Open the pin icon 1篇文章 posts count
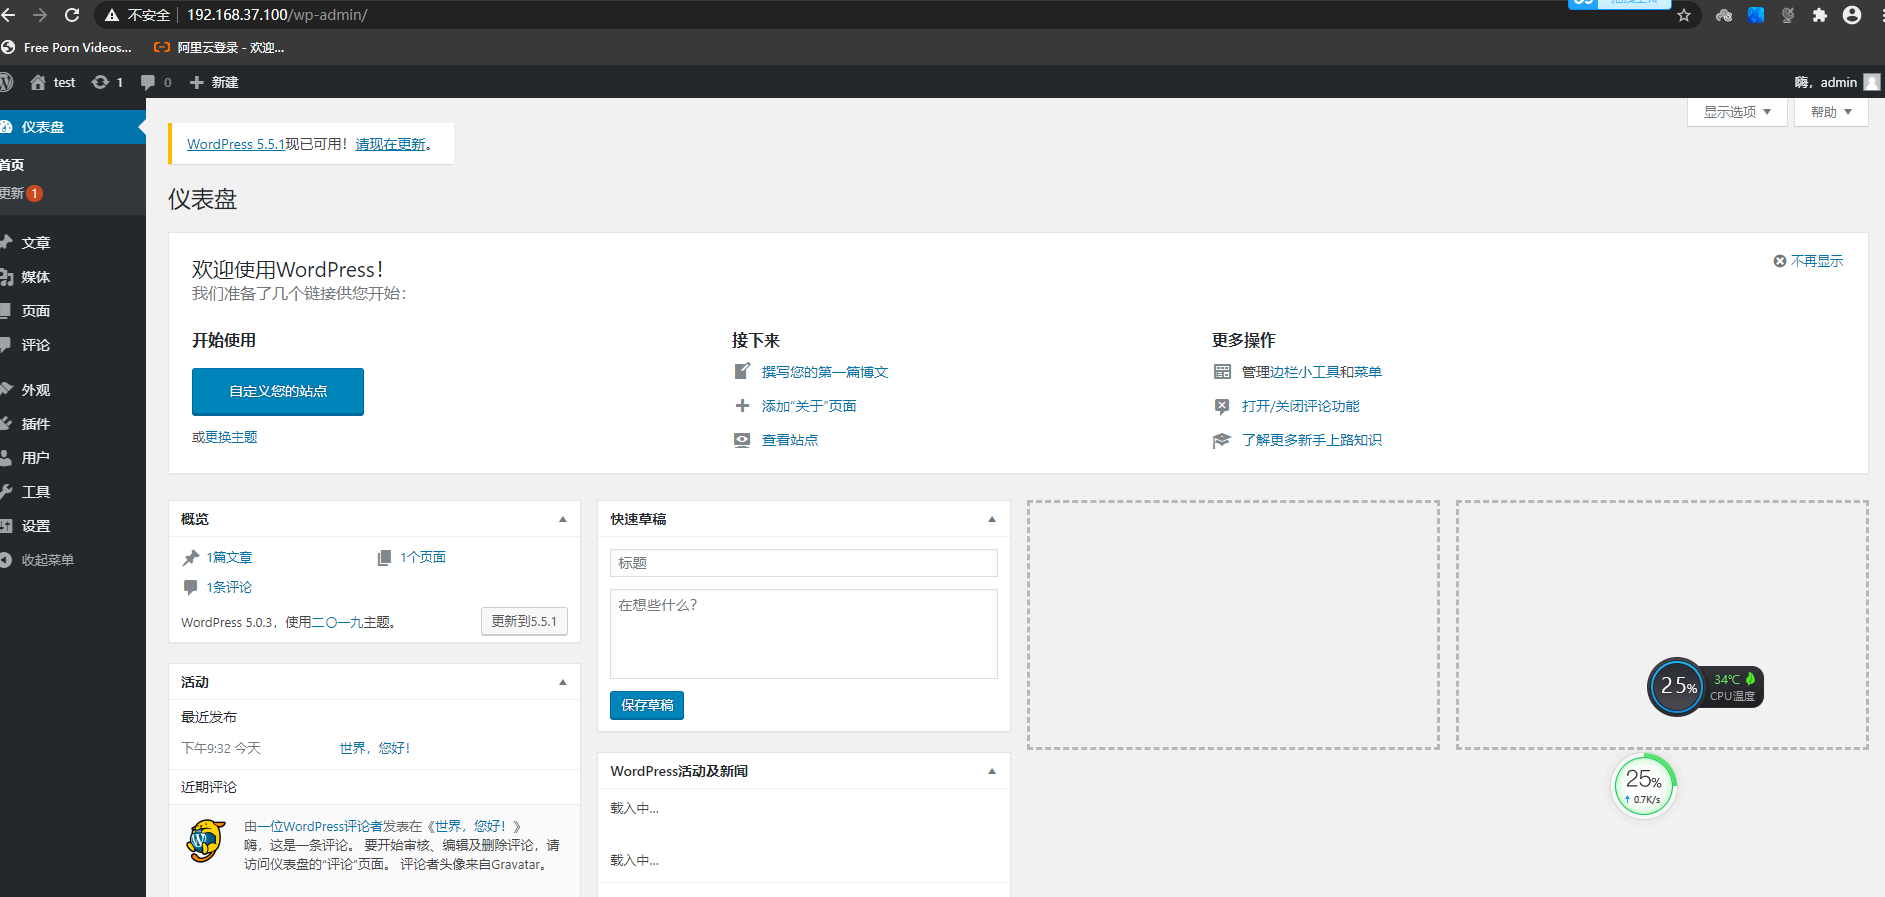The image size is (1885, 897). point(191,558)
